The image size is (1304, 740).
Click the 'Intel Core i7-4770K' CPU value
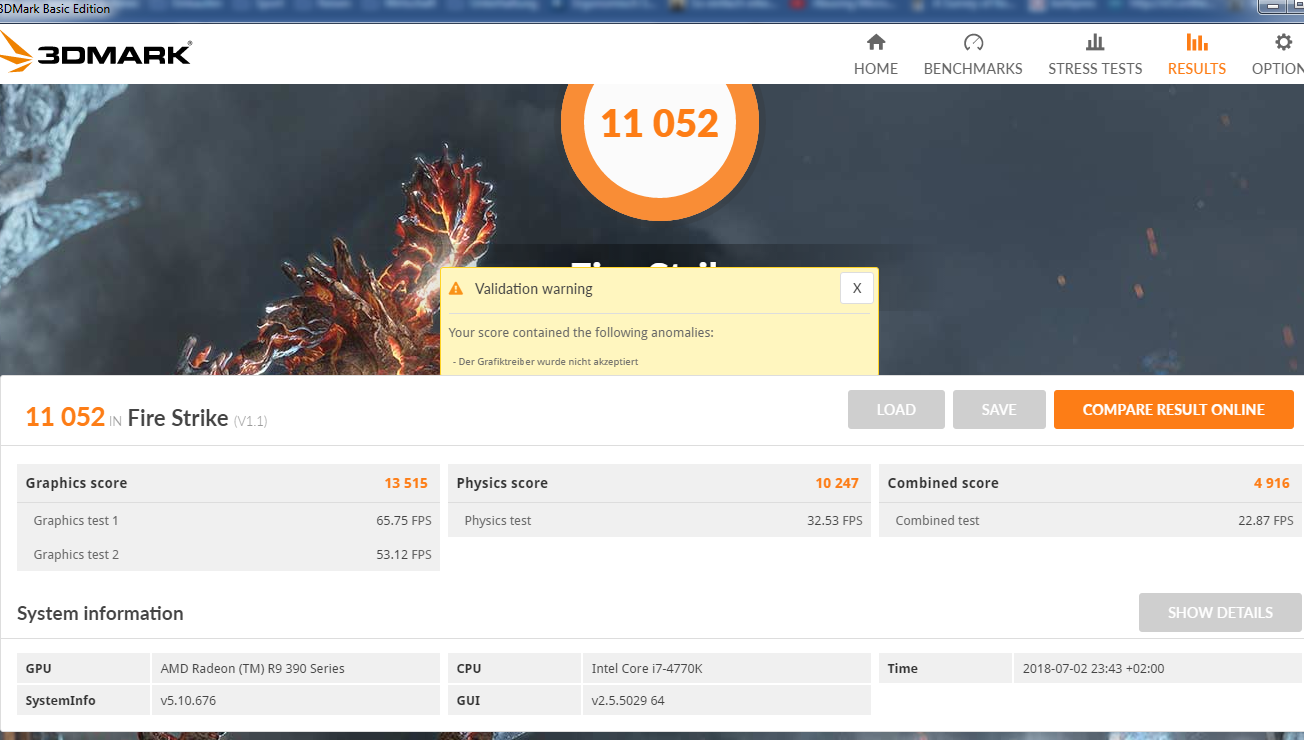pos(647,669)
